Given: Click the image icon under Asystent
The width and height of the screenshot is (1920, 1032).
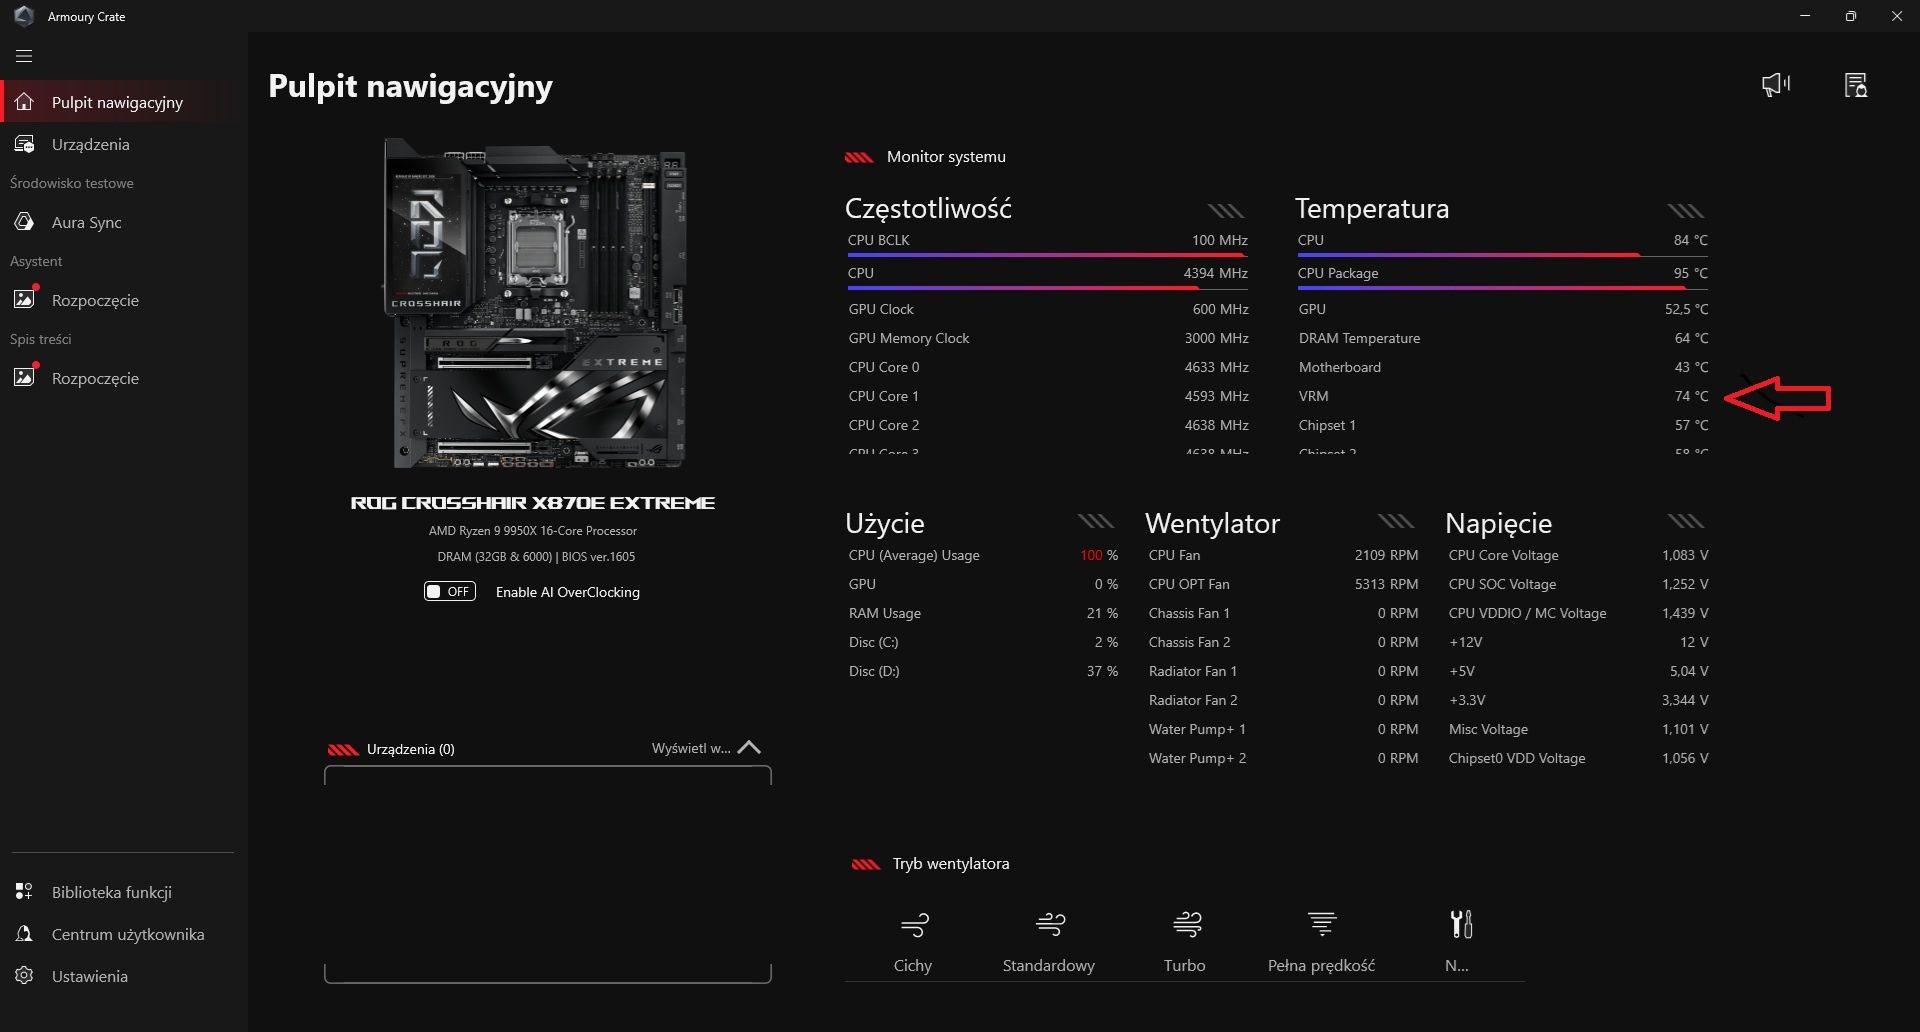Looking at the screenshot, I should [x=25, y=299].
